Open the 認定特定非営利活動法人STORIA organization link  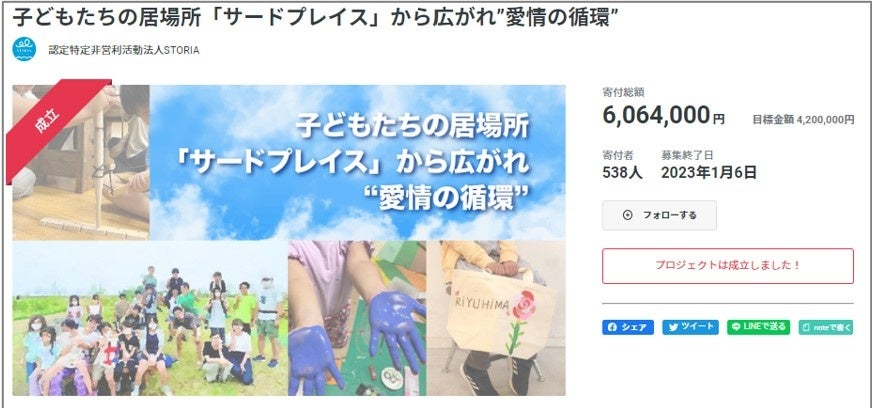click(123, 50)
